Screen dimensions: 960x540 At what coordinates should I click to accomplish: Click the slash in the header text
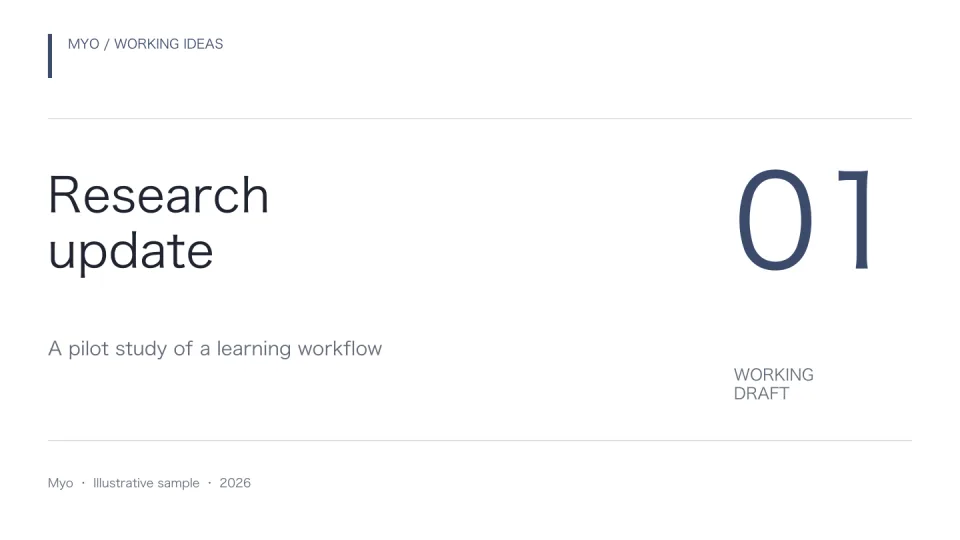pos(107,45)
